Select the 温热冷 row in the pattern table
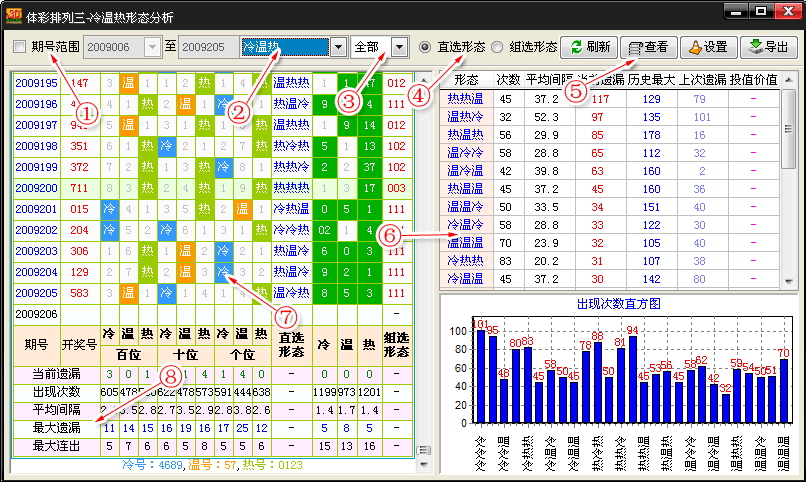The image size is (806, 482). (610, 117)
